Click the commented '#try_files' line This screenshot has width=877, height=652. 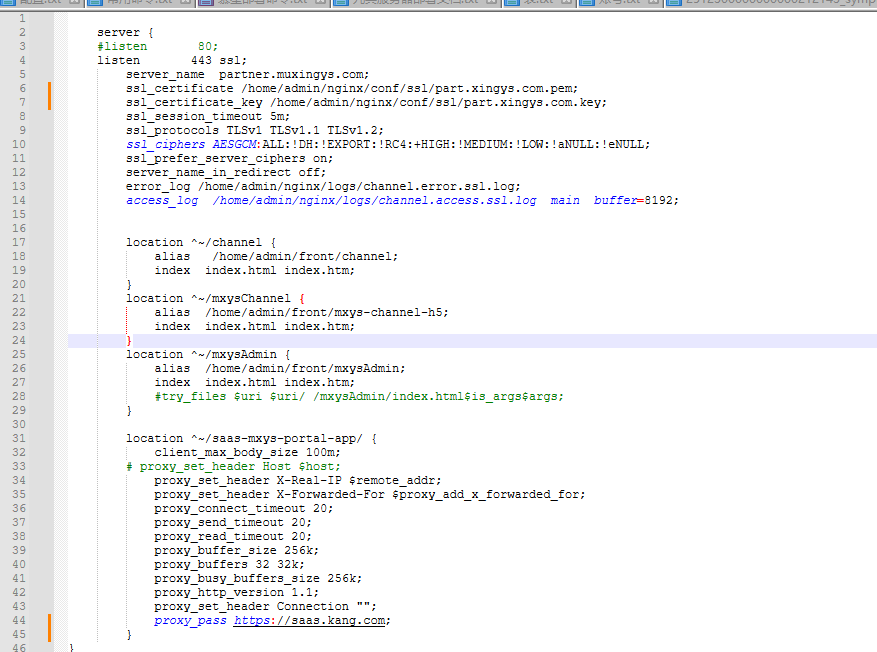(359, 396)
